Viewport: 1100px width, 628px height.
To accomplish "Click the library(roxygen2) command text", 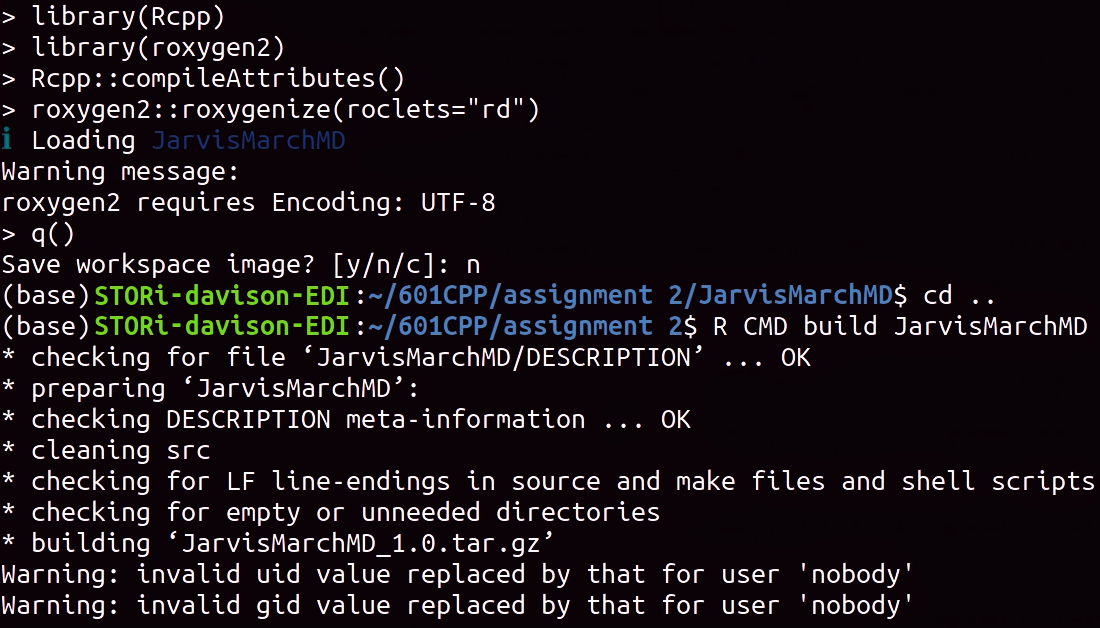I will 159,48.
